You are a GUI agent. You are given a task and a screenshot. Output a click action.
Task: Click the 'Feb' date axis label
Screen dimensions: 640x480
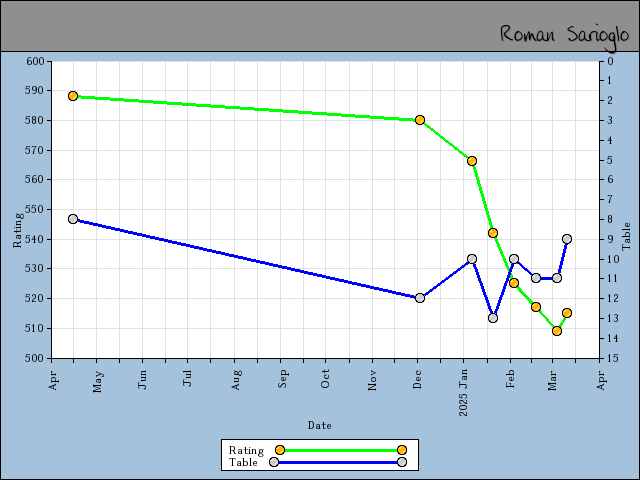pos(510,379)
